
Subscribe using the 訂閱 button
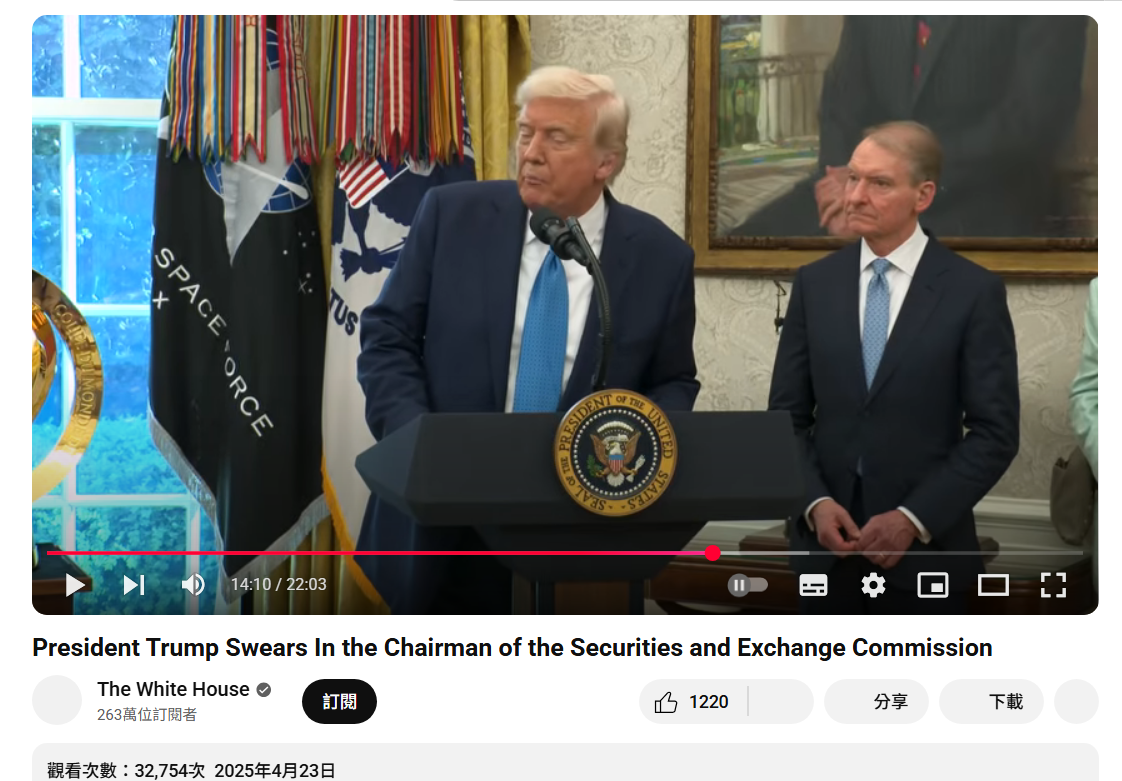[x=339, y=702]
